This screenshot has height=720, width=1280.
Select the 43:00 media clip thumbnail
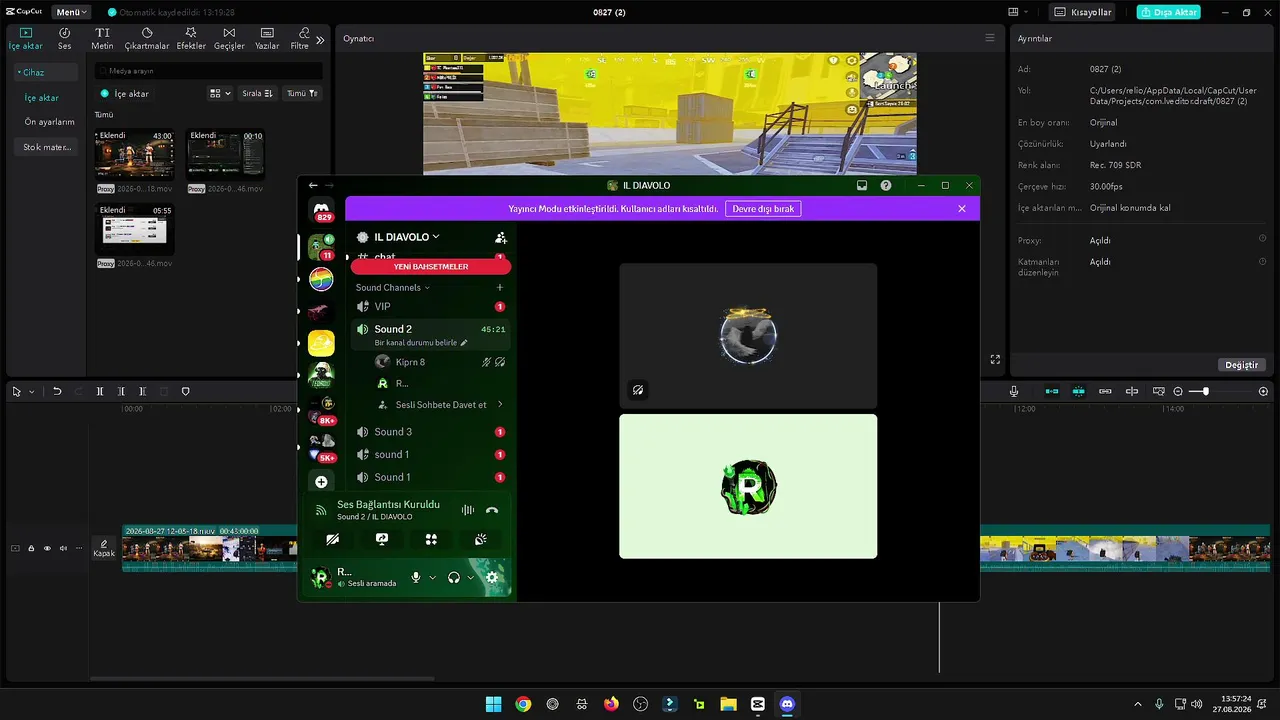click(134, 154)
